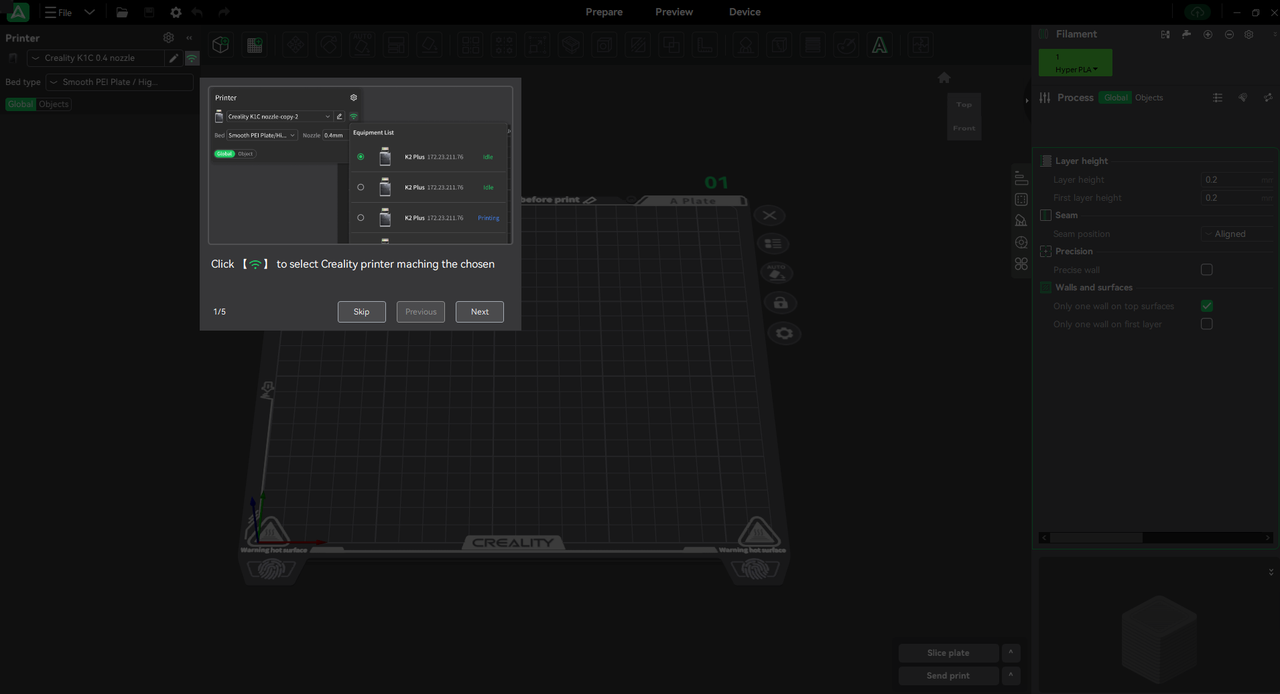Switch Printer panel to Global mode
This screenshot has height=694, width=1280.
click(x=20, y=104)
